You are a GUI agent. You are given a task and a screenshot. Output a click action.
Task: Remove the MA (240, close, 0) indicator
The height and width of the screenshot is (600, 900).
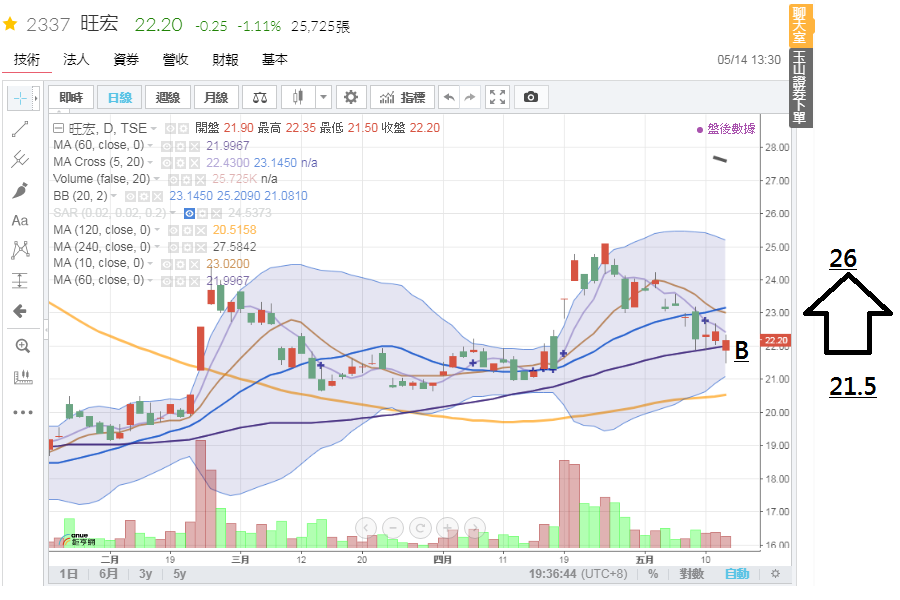tap(201, 247)
